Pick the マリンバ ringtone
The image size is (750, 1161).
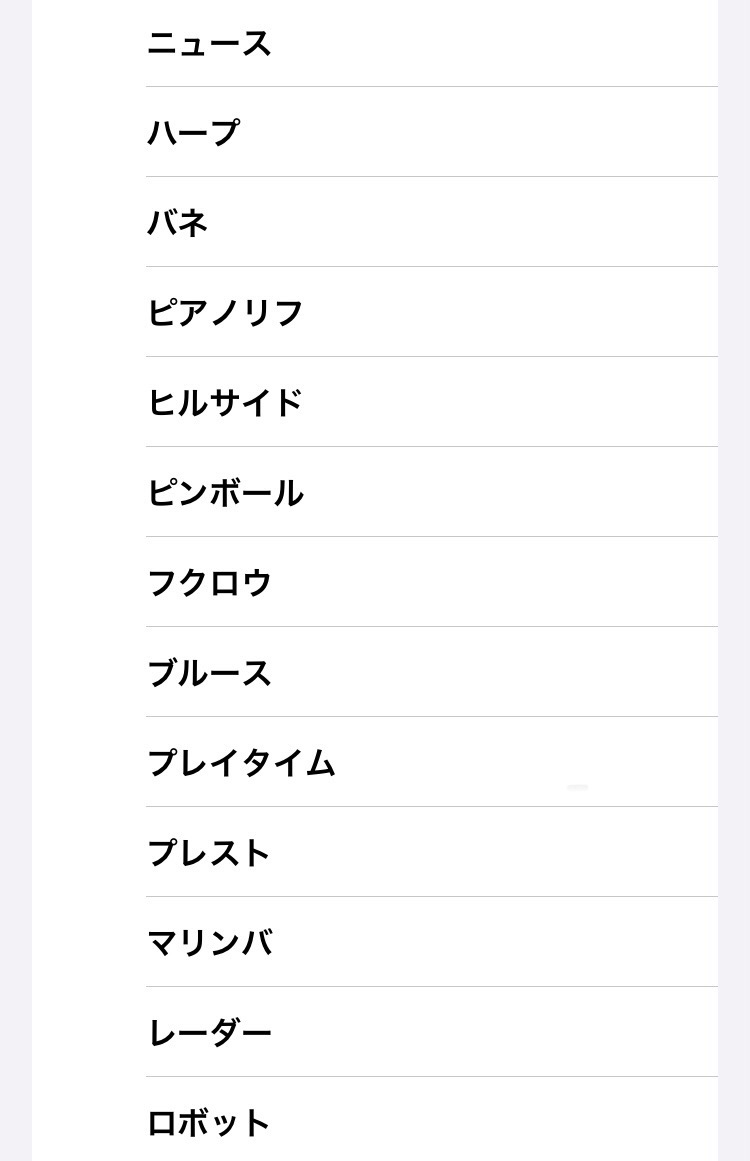(x=210, y=943)
